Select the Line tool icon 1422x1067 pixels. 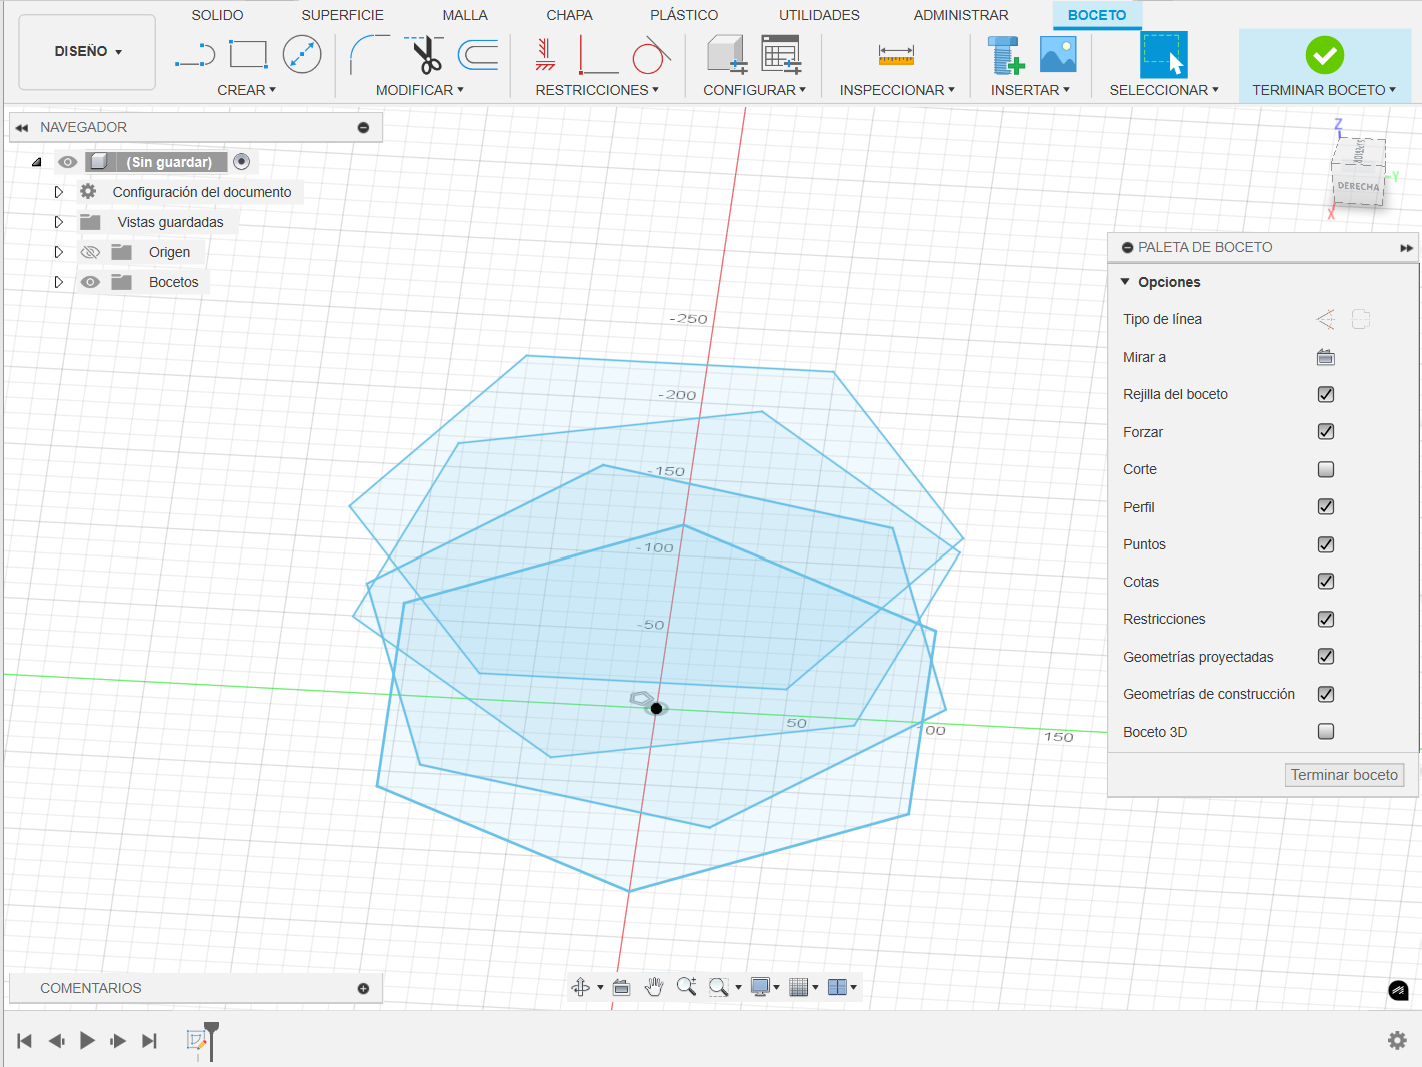coord(195,55)
